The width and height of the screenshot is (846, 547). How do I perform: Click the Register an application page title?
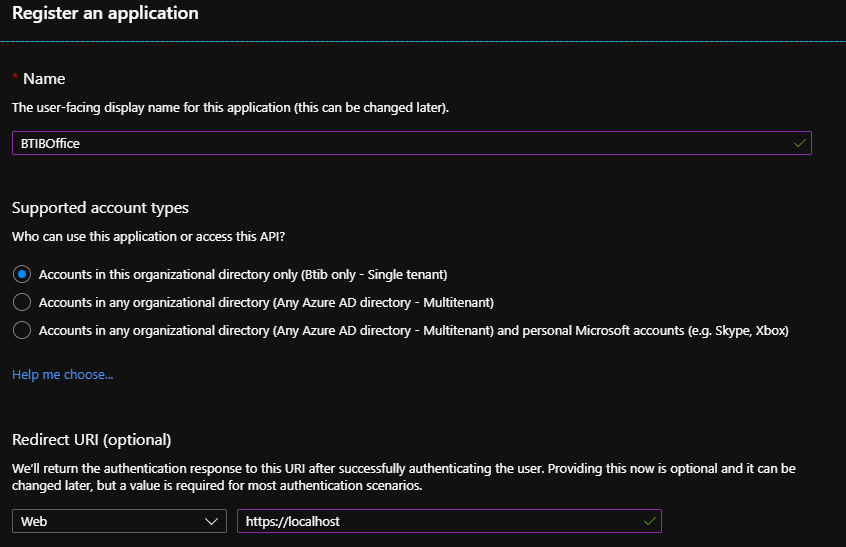tap(105, 14)
